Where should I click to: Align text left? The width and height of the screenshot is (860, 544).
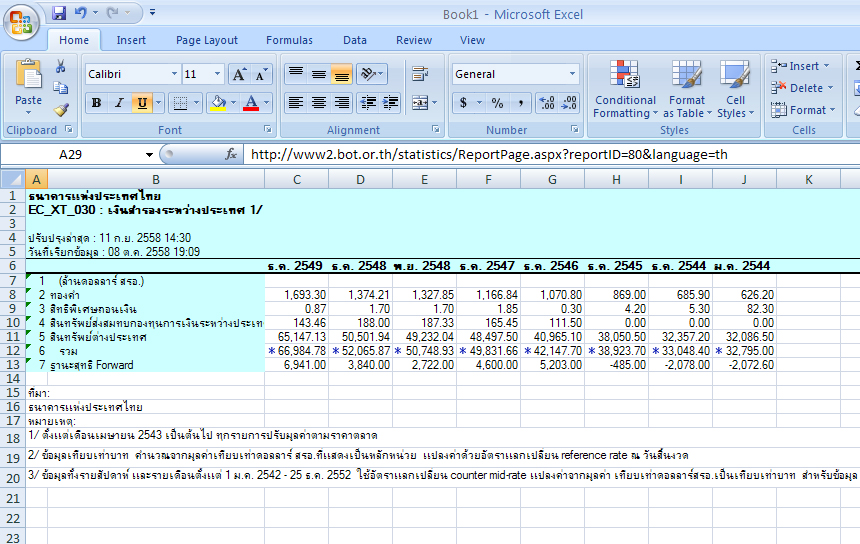point(296,103)
